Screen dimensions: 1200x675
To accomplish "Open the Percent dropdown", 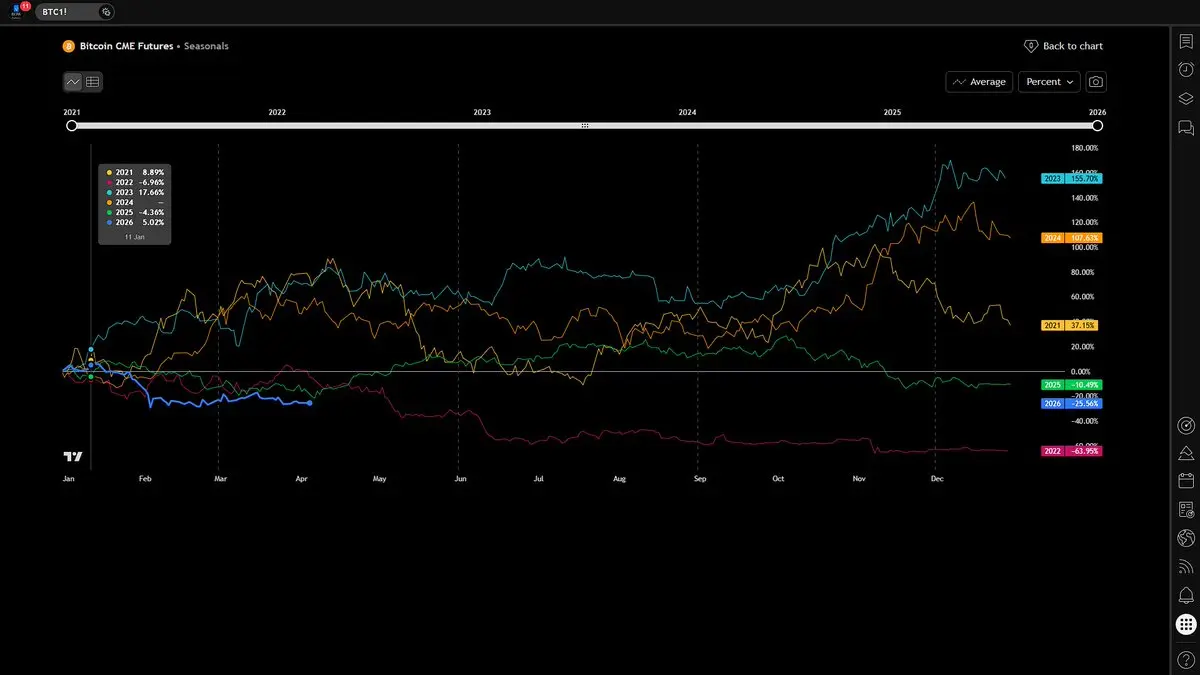I will [x=1050, y=82].
